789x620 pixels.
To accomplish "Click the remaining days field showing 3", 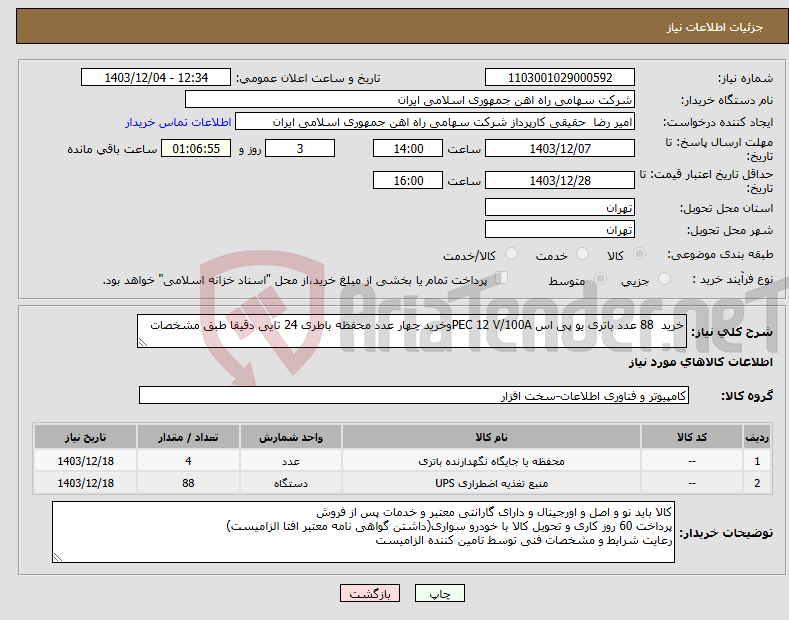I will click(x=300, y=148).
